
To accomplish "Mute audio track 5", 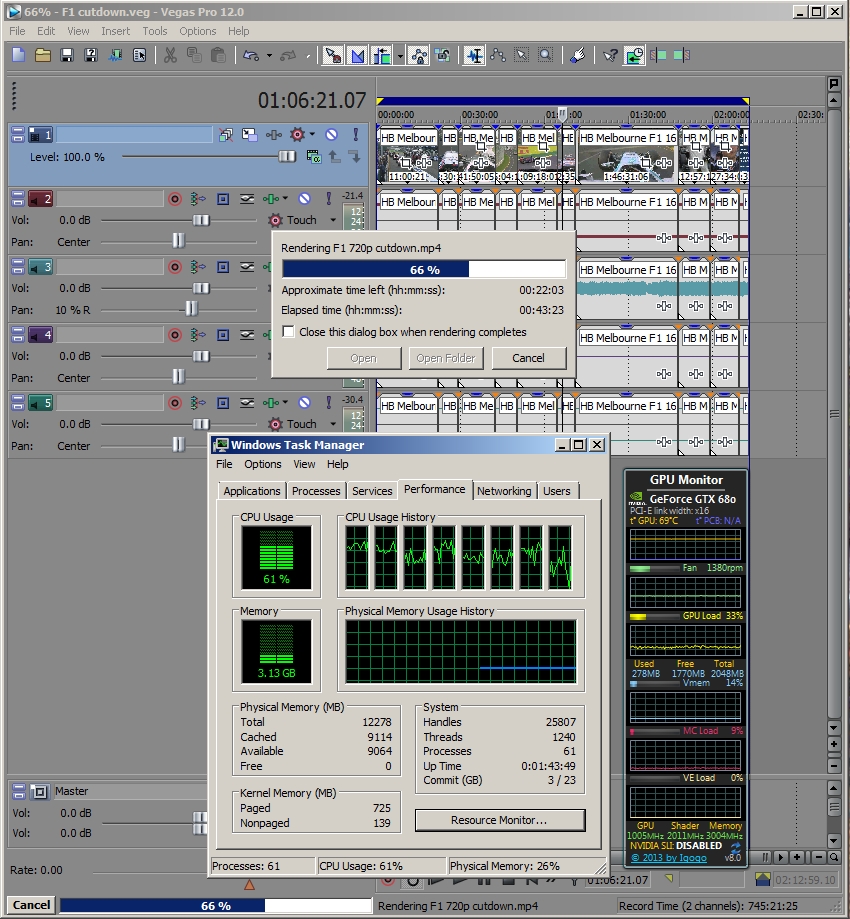I will click(304, 403).
